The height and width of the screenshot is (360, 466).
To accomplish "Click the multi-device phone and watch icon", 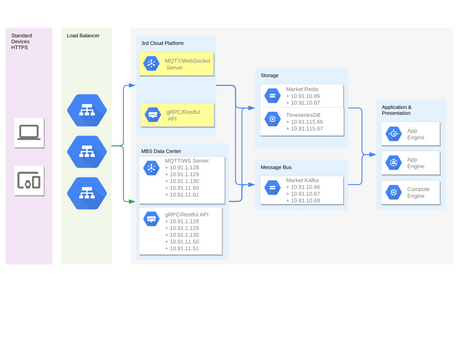I will pyautogui.click(x=29, y=180).
